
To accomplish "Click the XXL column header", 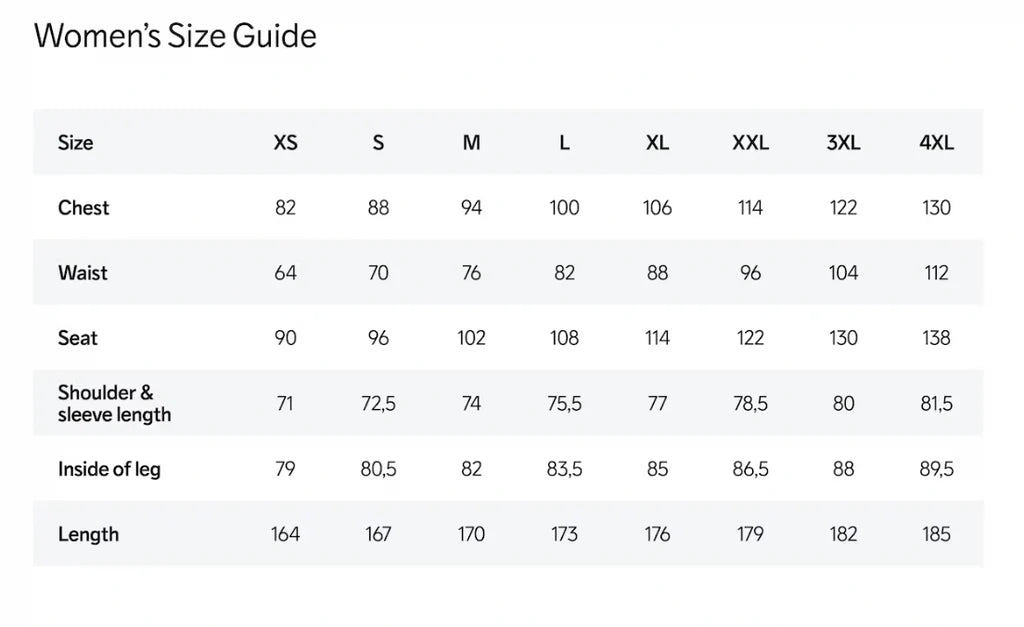I will click(x=750, y=143).
